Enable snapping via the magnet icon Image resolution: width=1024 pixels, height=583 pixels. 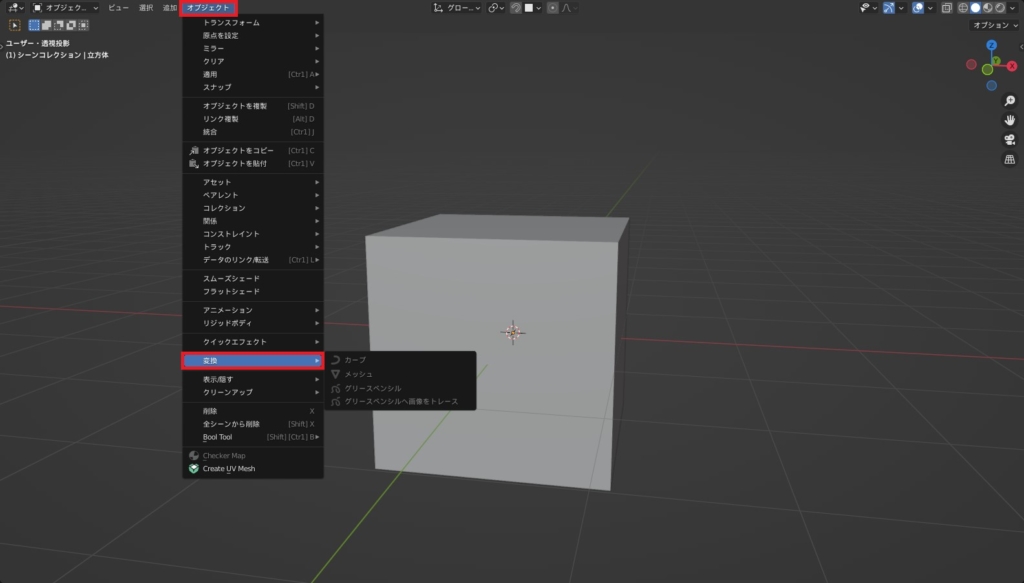click(515, 8)
